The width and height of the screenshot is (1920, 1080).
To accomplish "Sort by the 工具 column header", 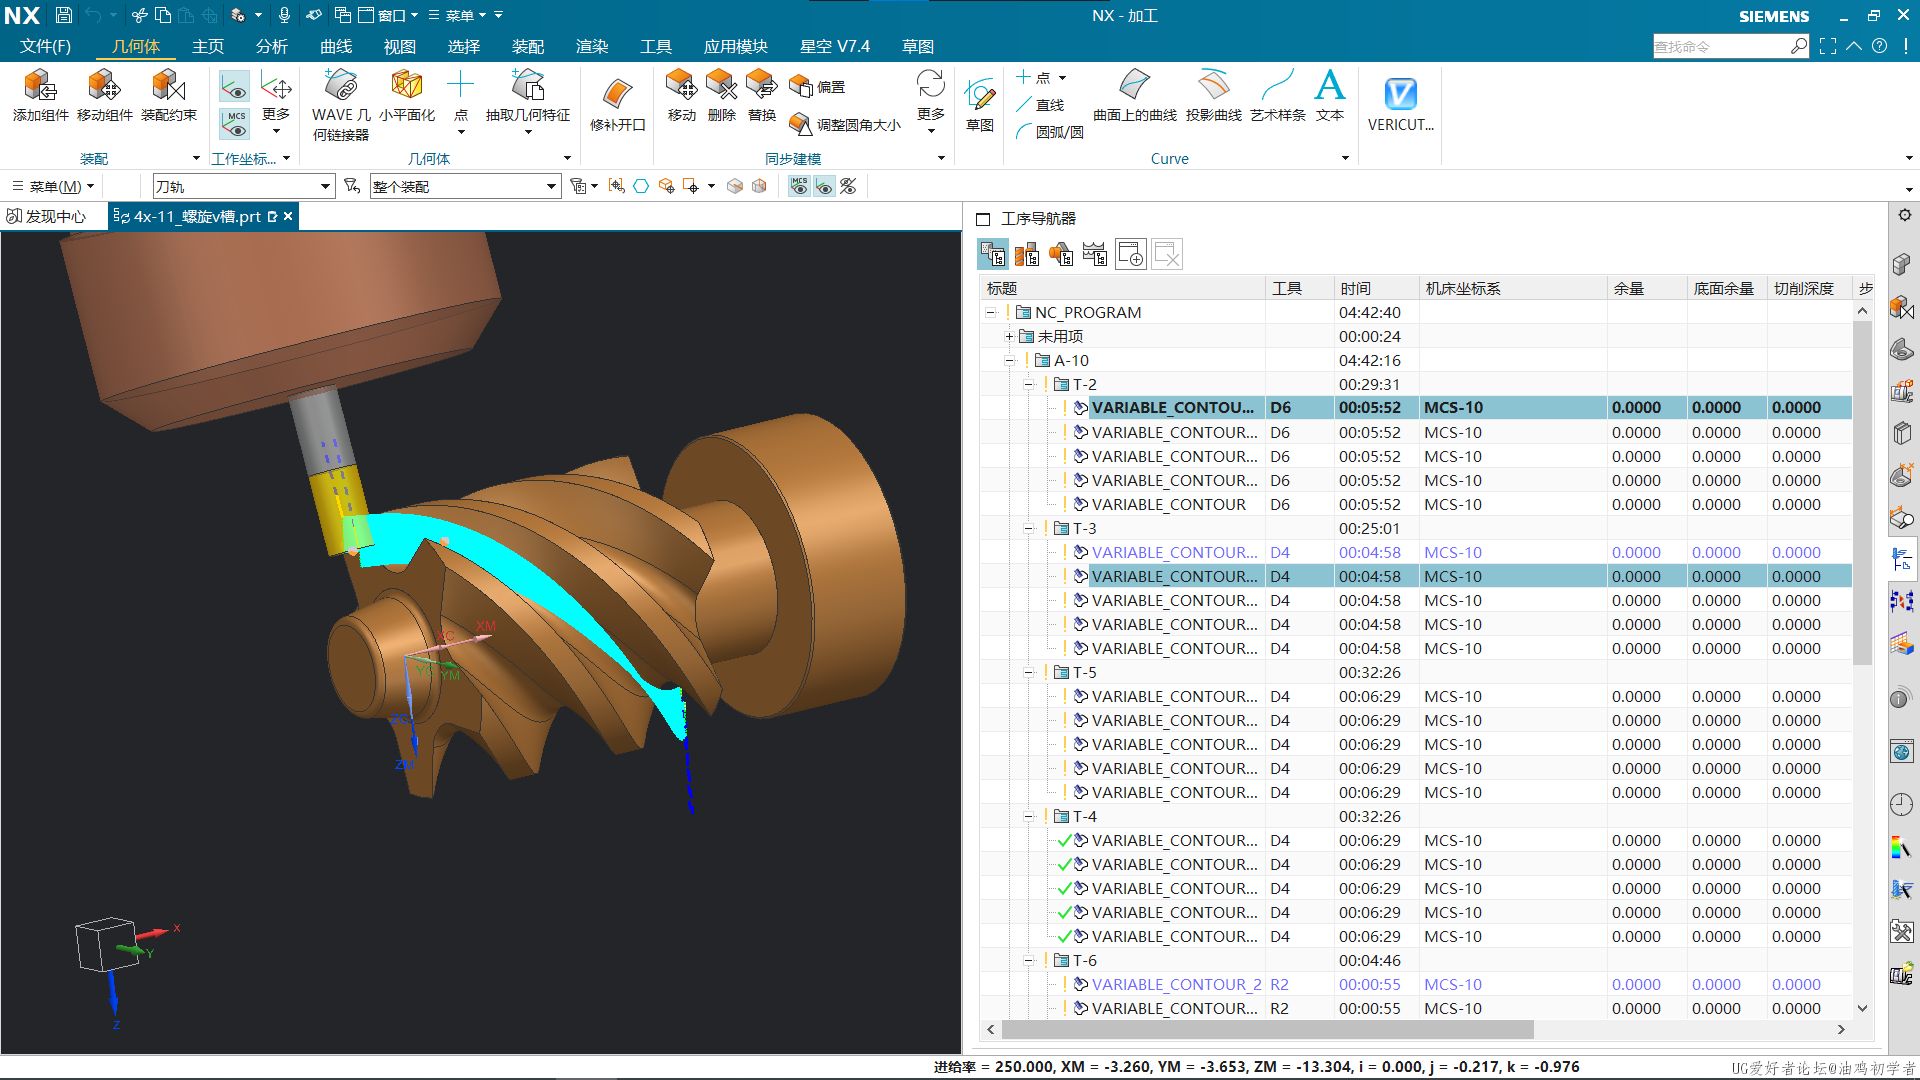I will [1300, 288].
